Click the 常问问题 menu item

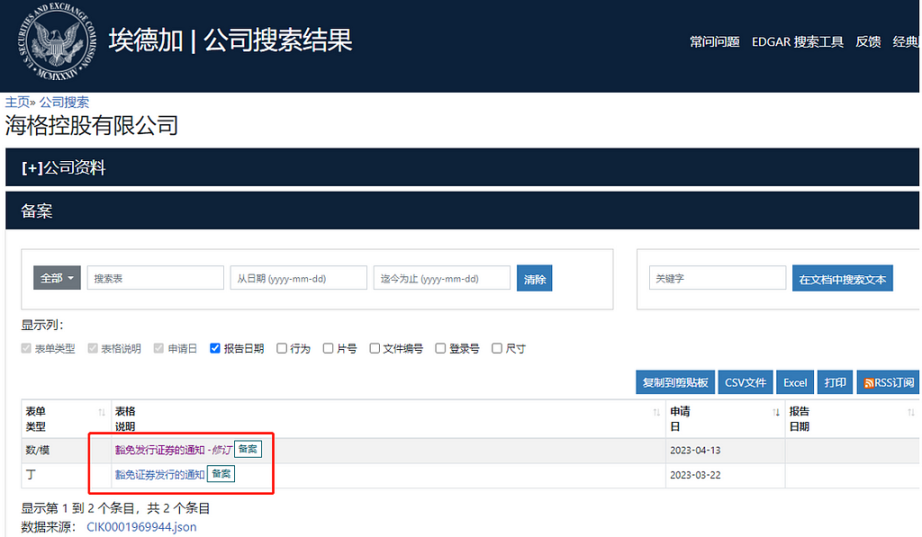click(714, 42)
